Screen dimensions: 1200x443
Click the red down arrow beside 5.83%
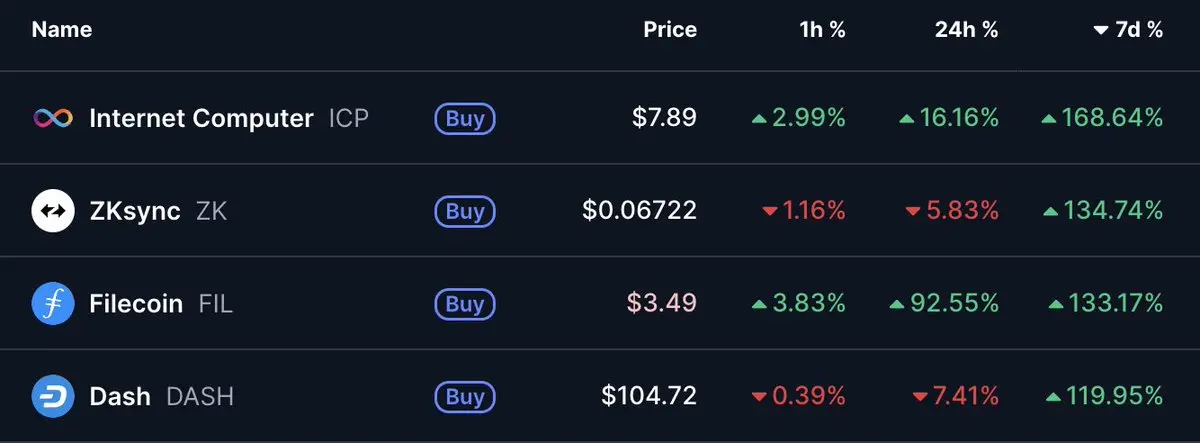pyautogui.click(x=913, y=211)
